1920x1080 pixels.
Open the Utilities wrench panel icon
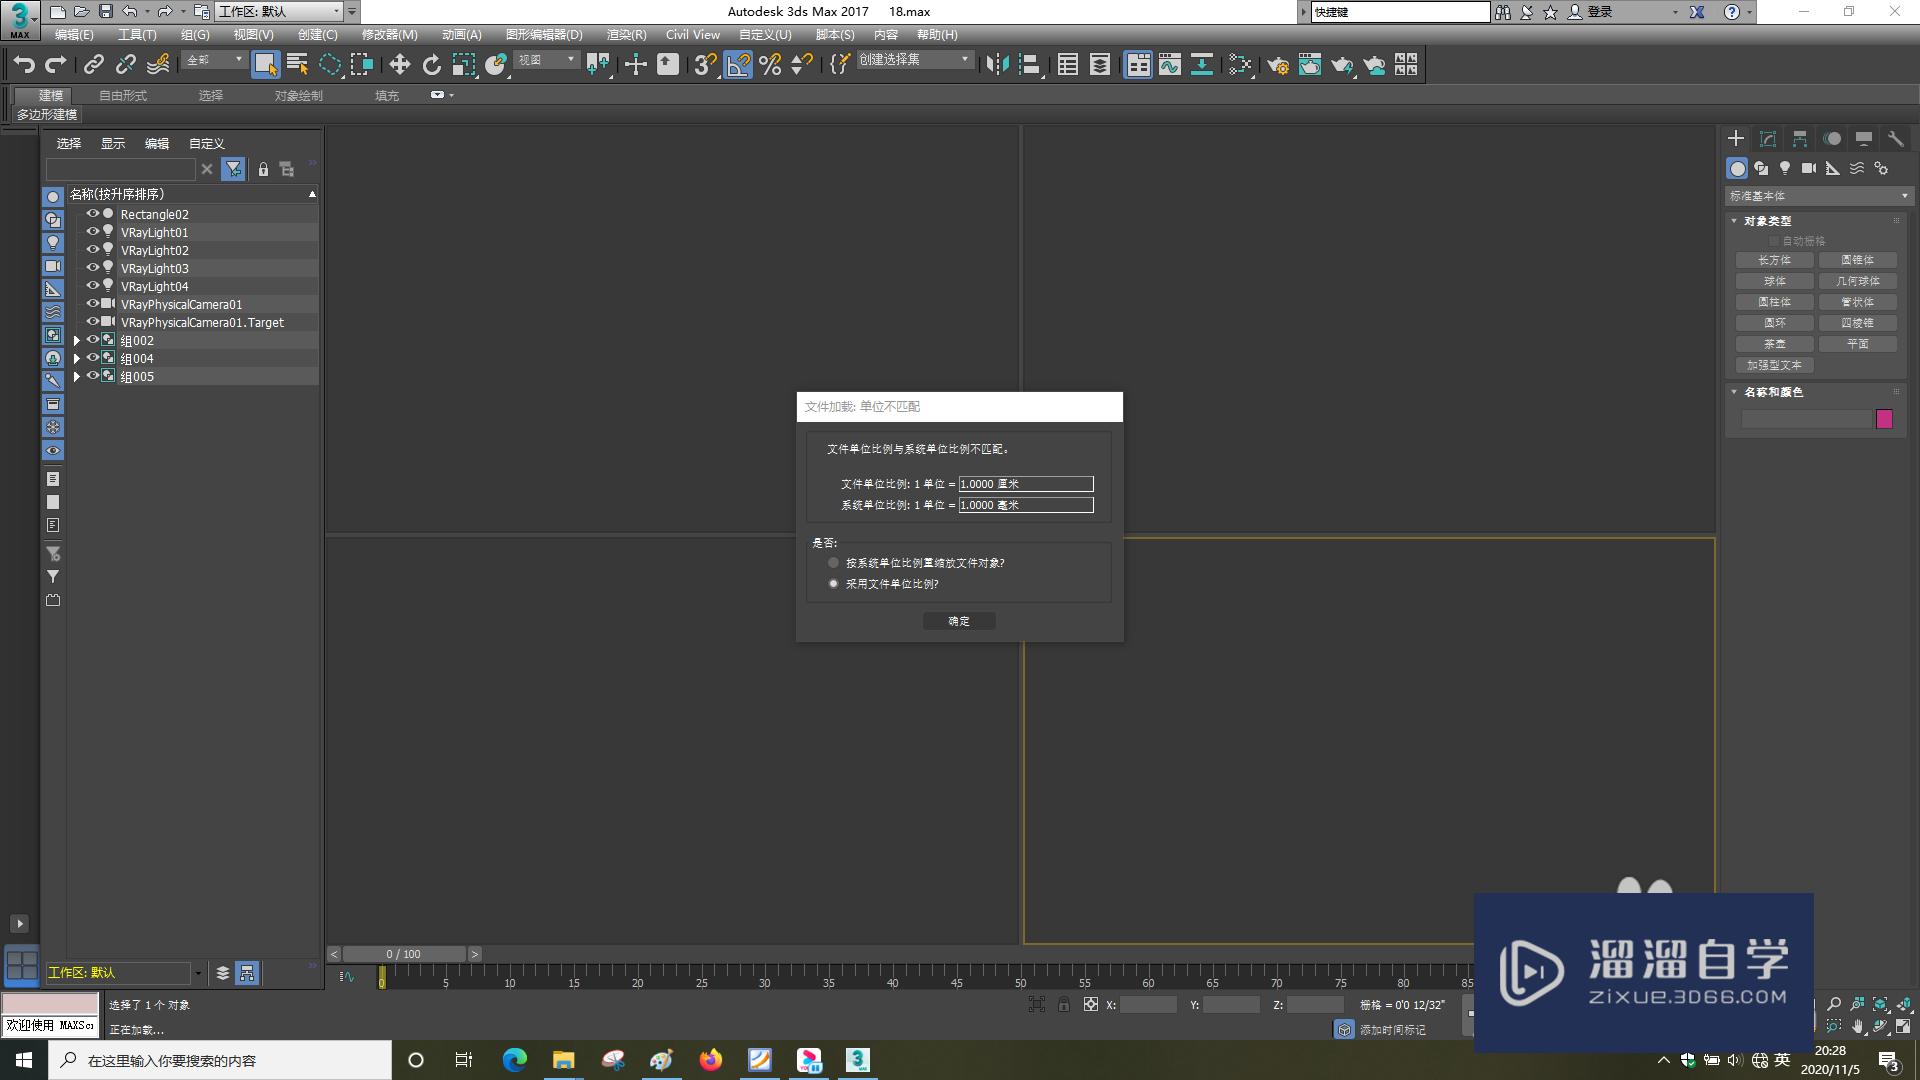click(x=1895, y=138)
